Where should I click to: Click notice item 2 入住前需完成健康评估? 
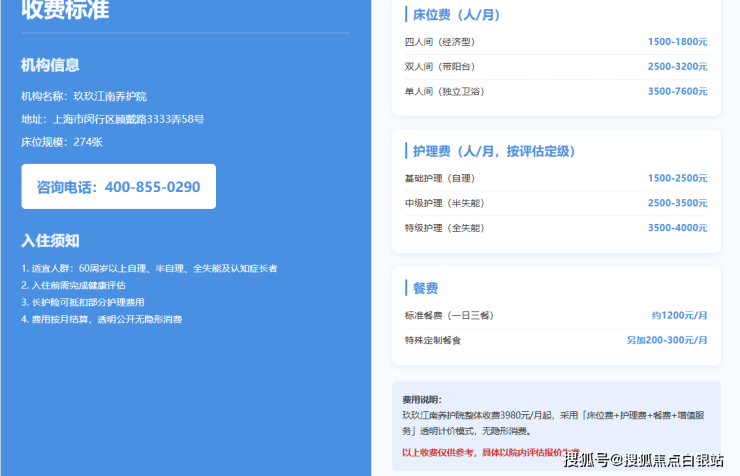[x=73, y=285]
